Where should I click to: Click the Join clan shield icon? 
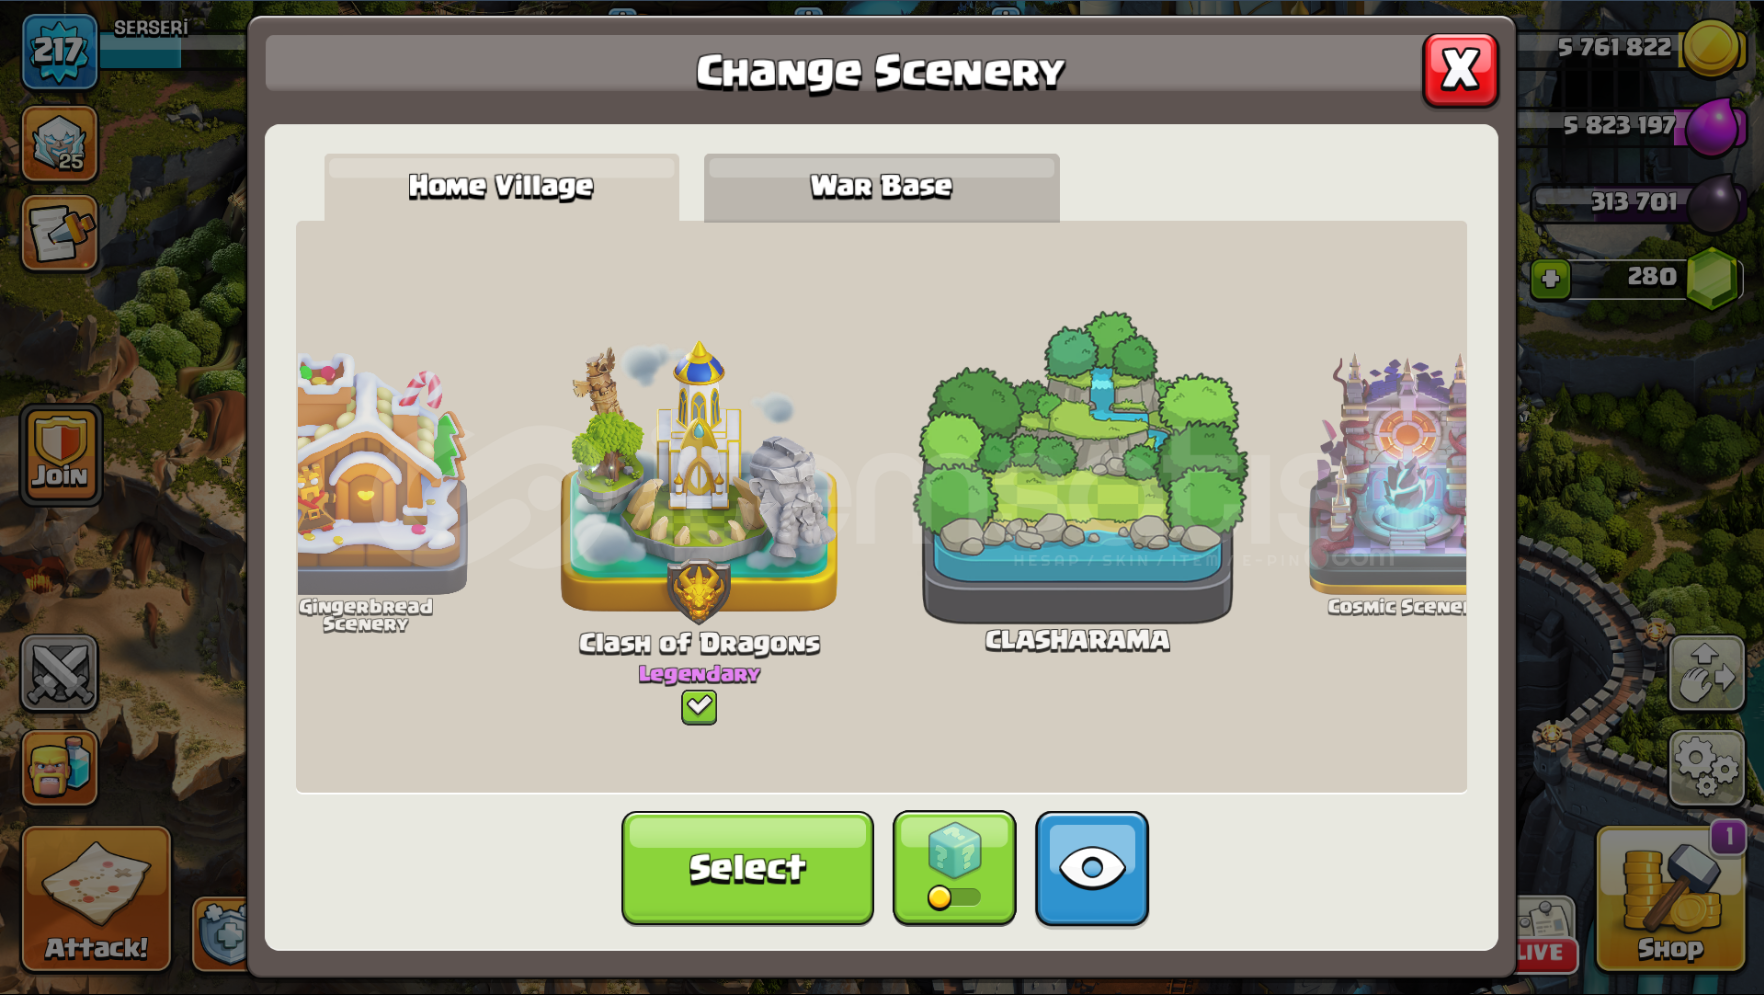tap(60, 455)
